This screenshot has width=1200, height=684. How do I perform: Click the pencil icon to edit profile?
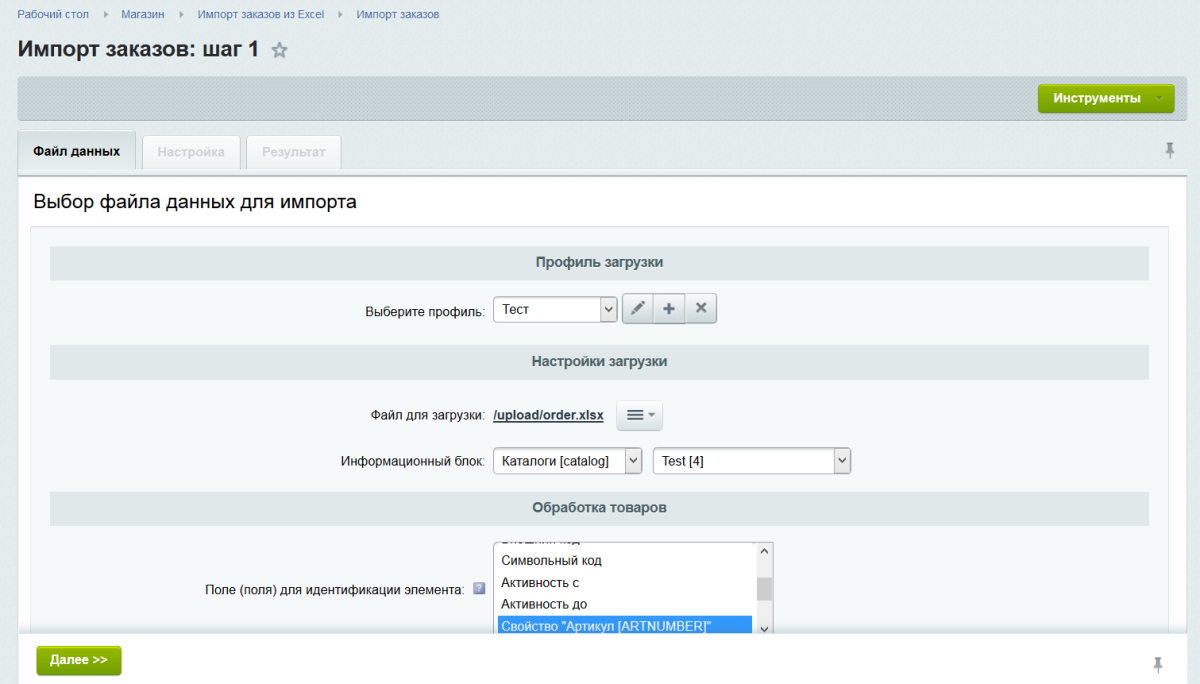tap(638, 309)
